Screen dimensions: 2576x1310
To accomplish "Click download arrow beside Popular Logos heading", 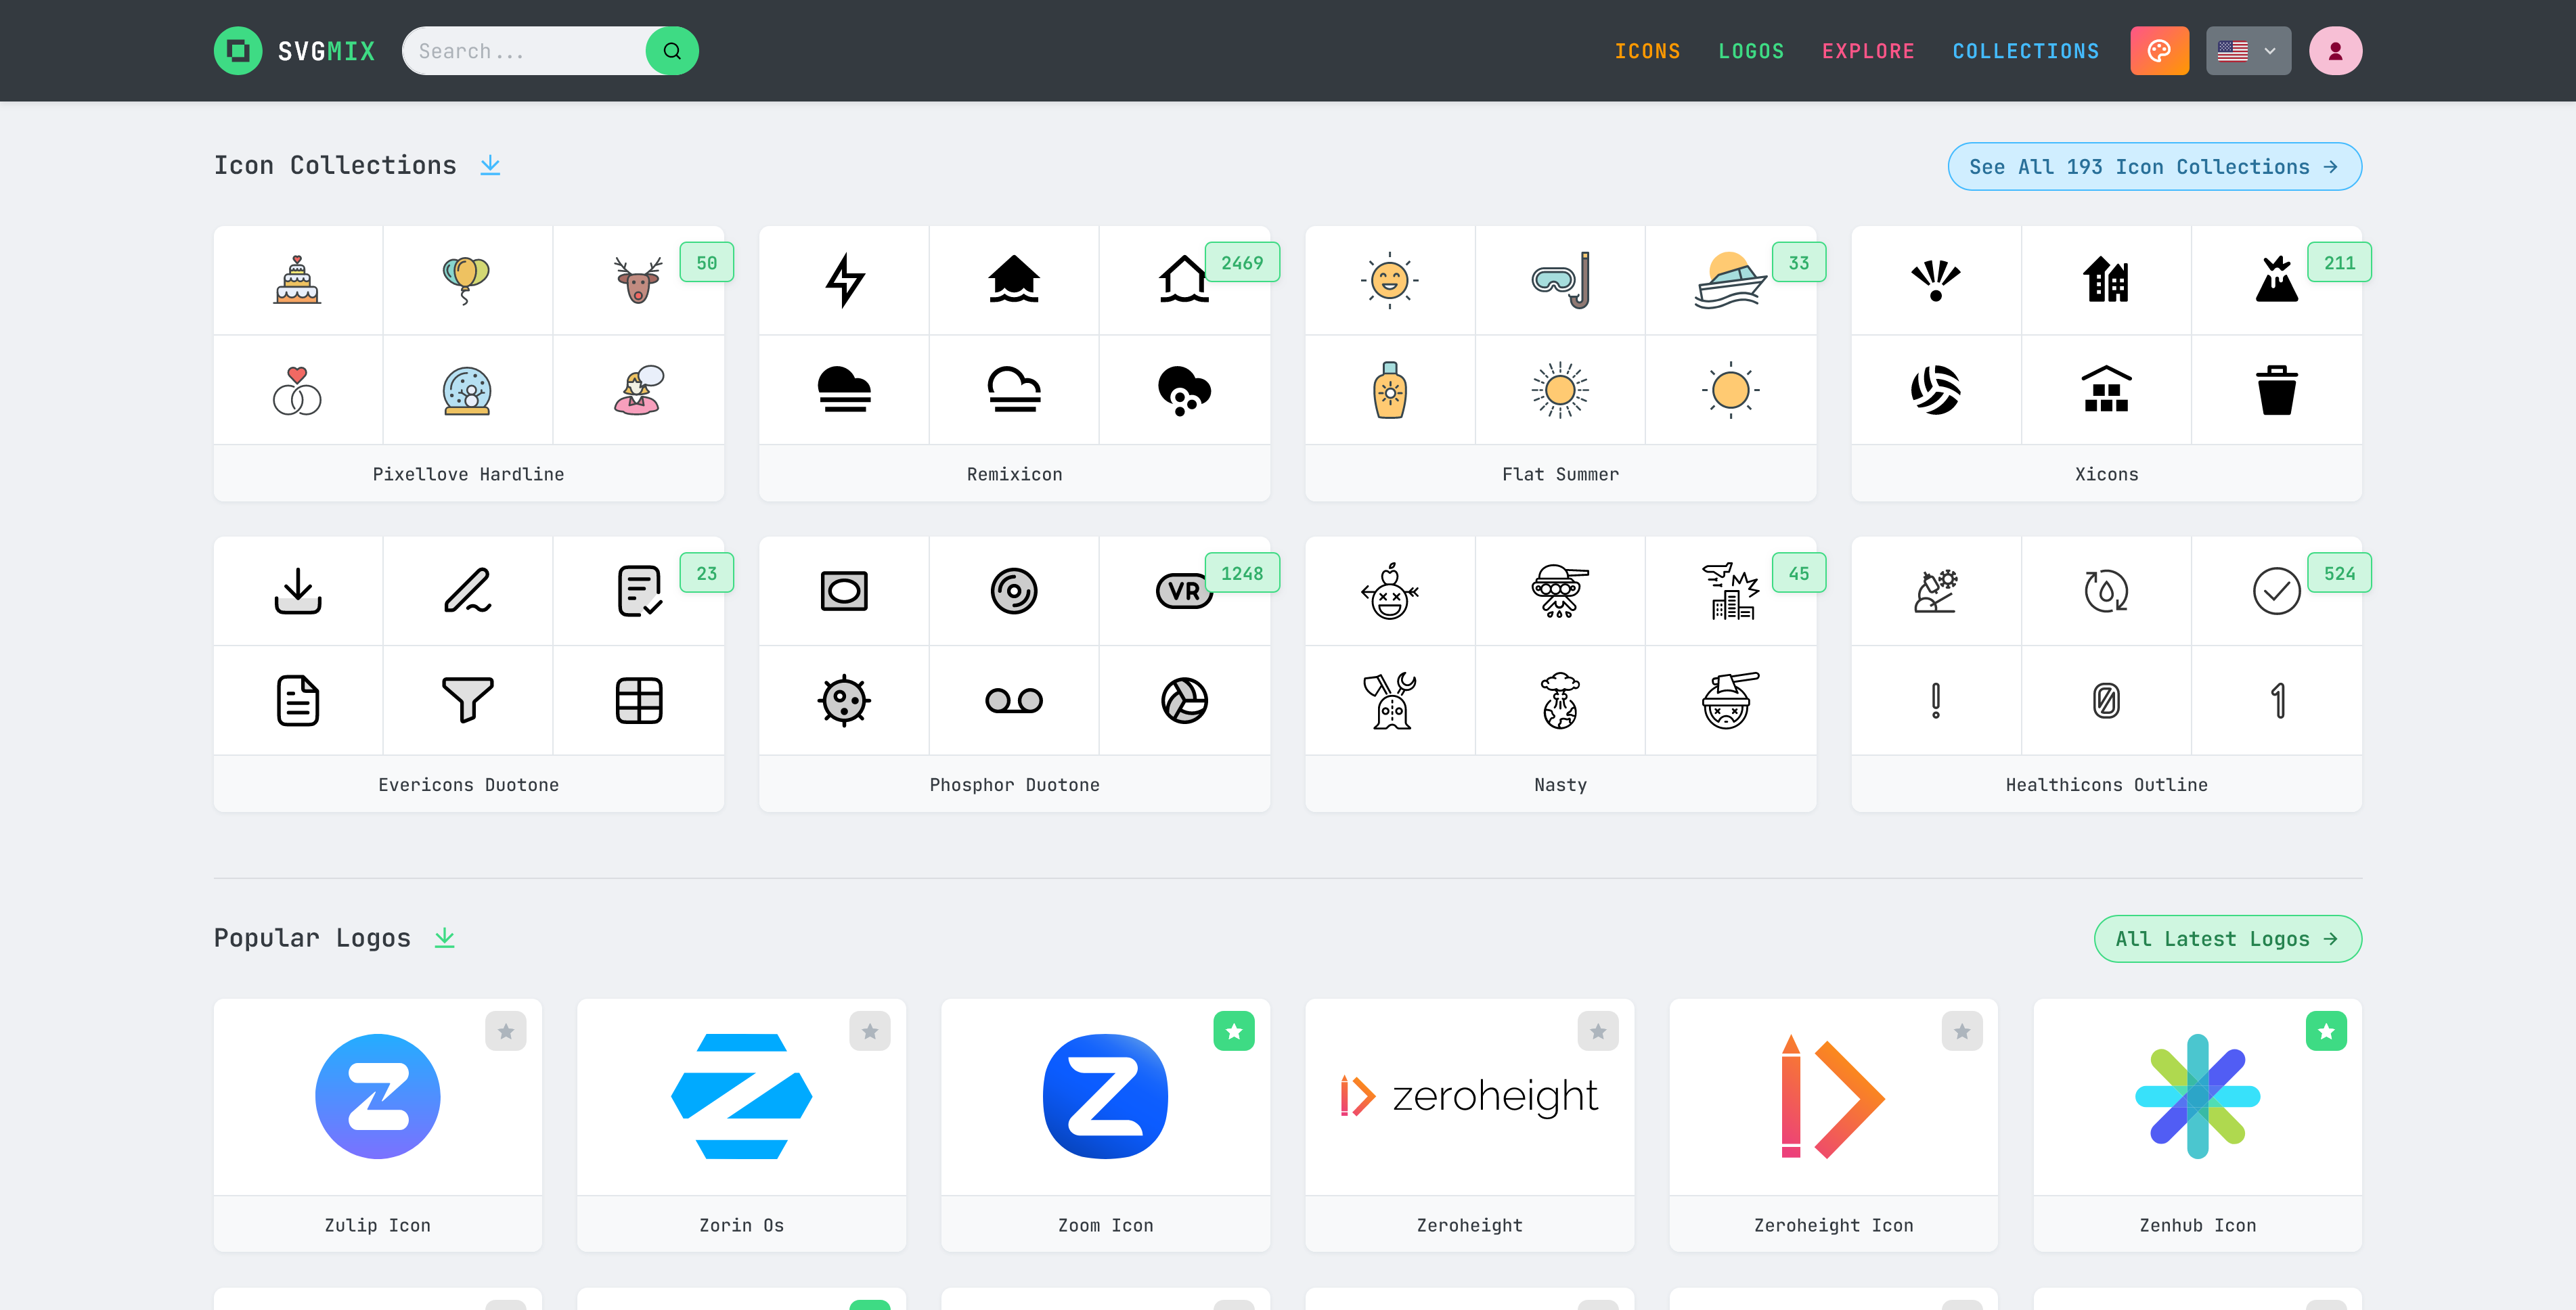I will (445, 938).
